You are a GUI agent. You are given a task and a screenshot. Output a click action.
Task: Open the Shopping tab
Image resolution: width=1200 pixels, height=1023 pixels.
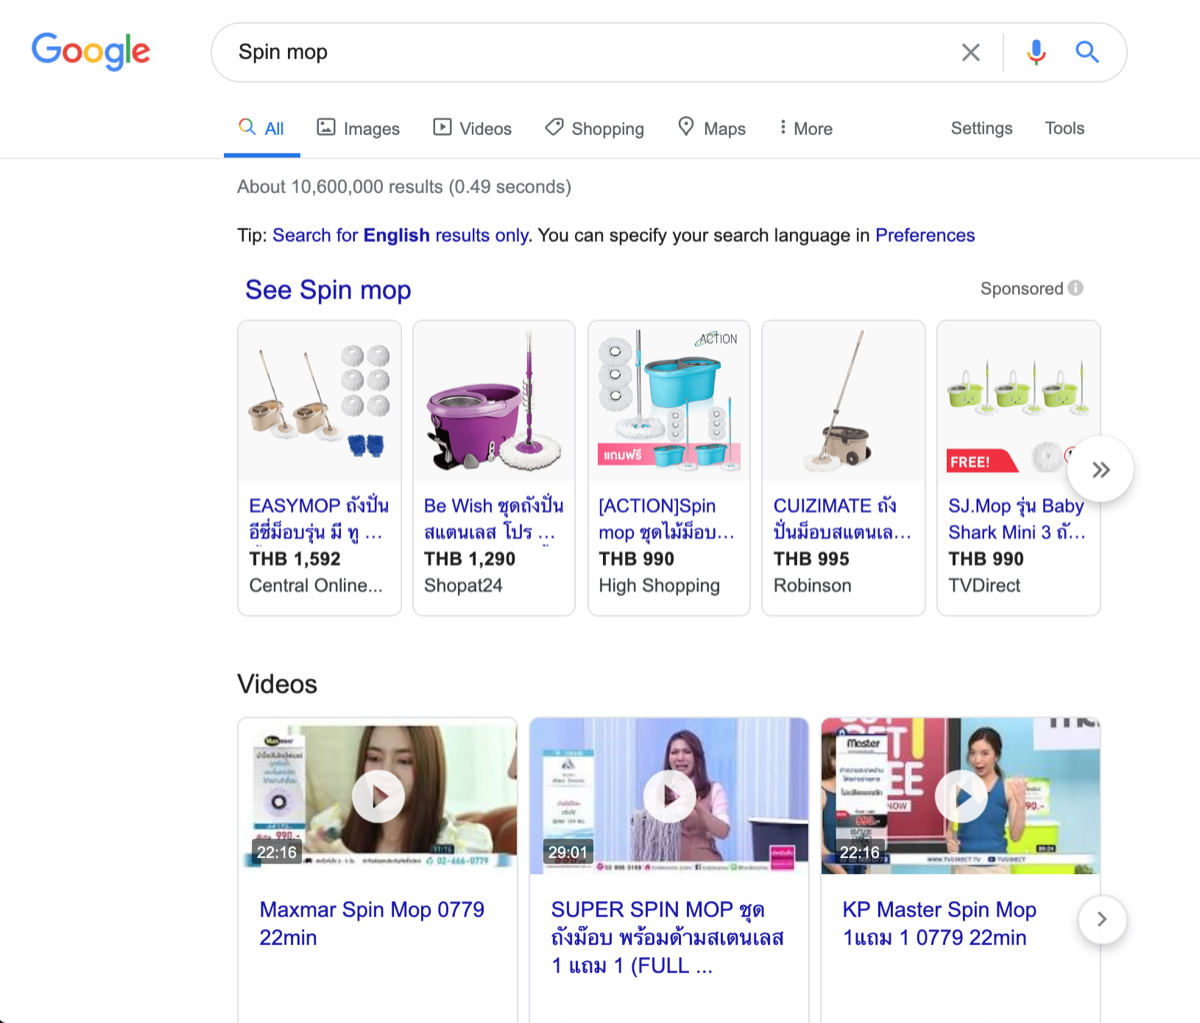click(x=594, y=129)
